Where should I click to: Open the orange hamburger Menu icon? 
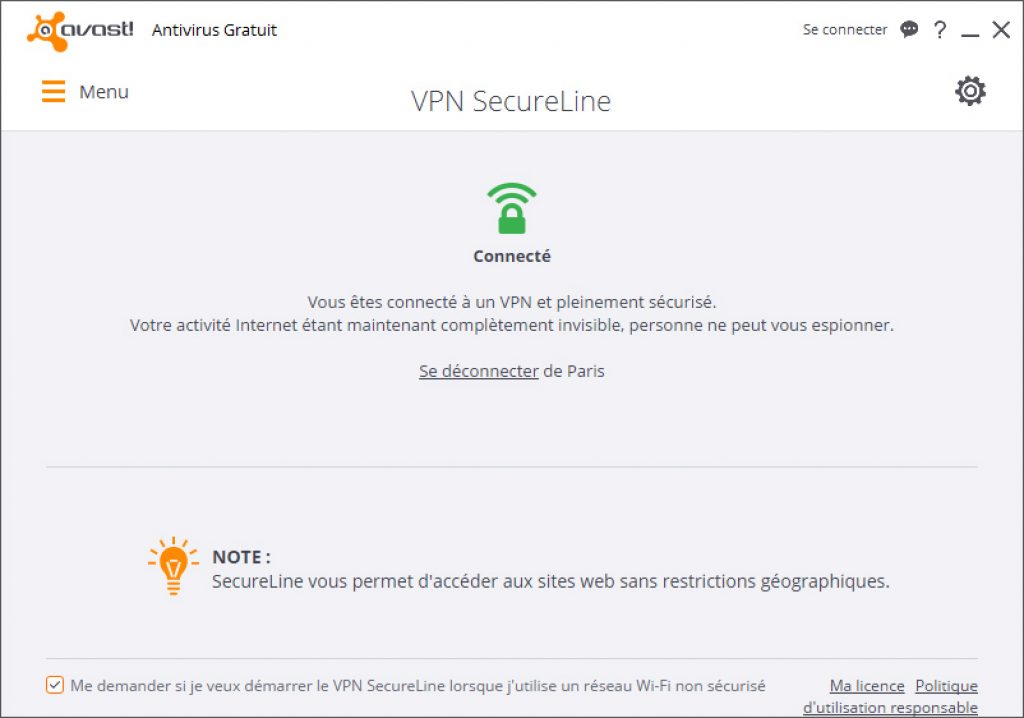coord(54,91)
